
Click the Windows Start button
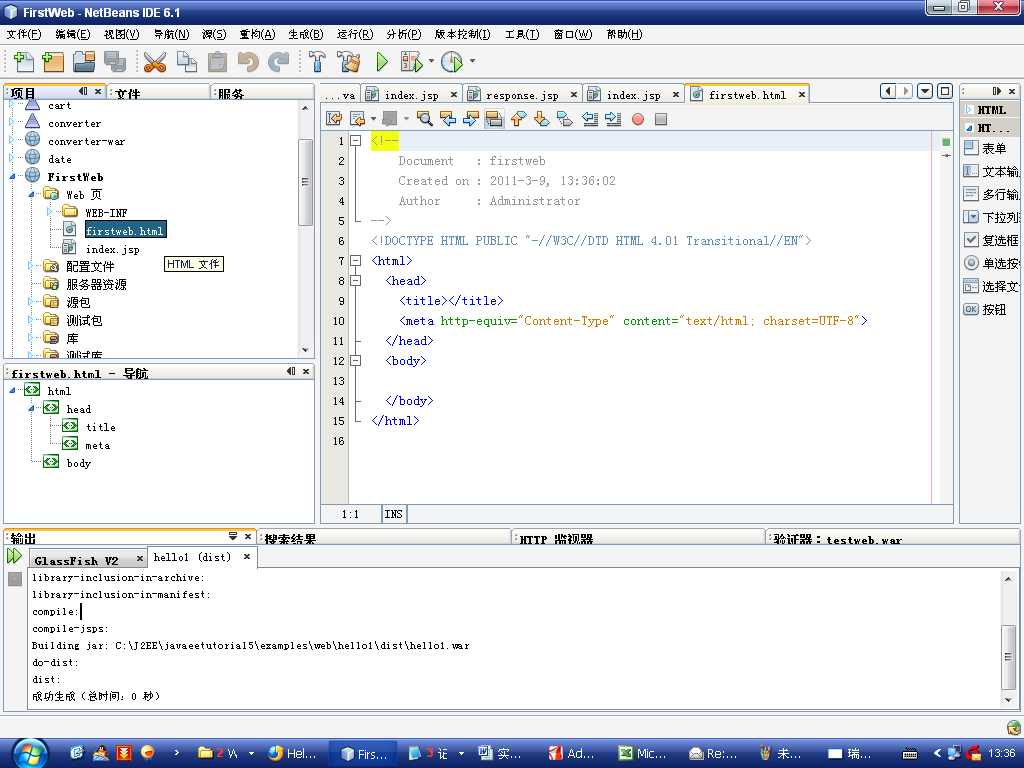click(29, 753)
